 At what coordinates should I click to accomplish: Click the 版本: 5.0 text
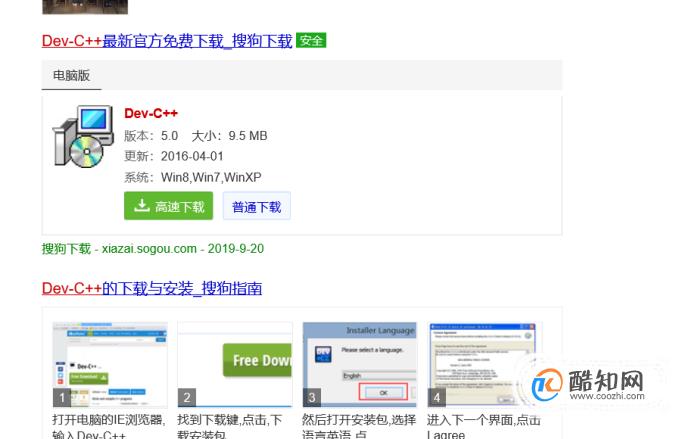click(151, 136)
